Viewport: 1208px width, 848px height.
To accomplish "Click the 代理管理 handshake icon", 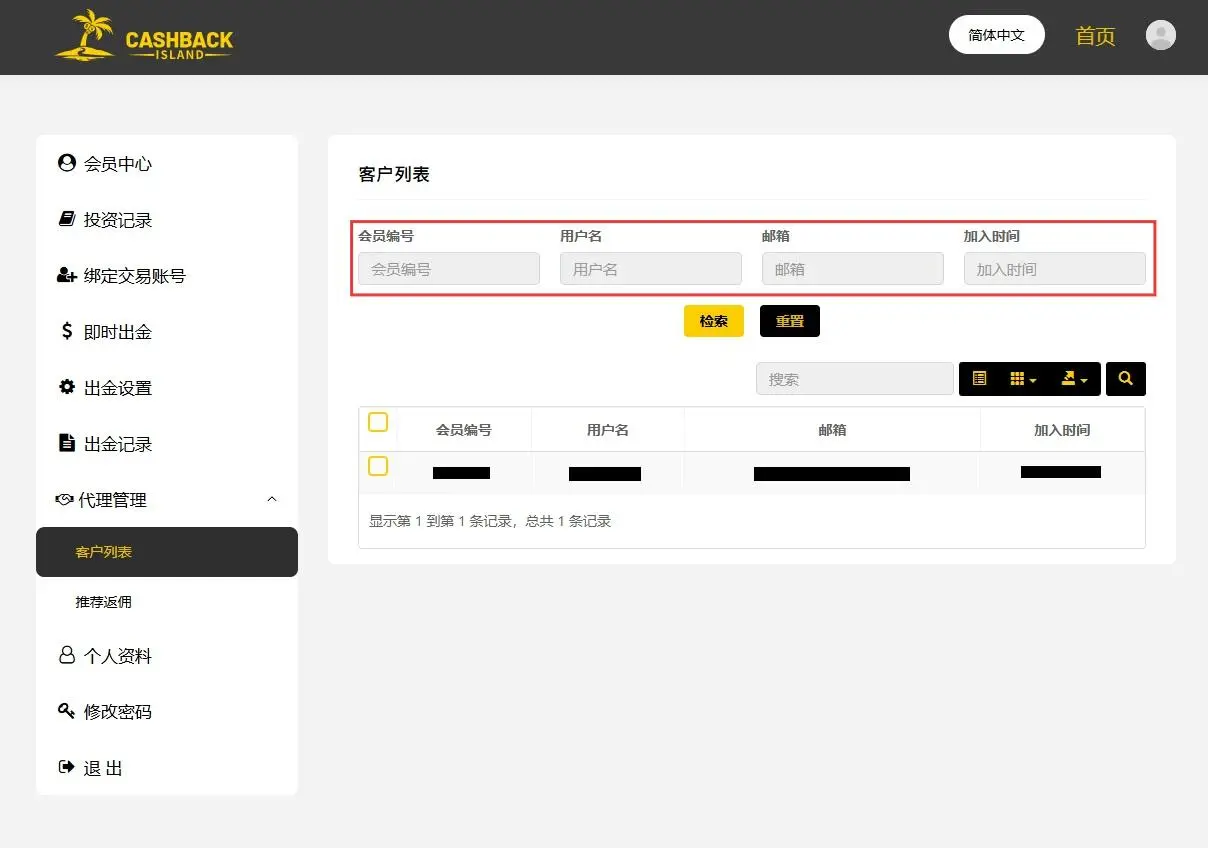I will click(x=64, y=499).
